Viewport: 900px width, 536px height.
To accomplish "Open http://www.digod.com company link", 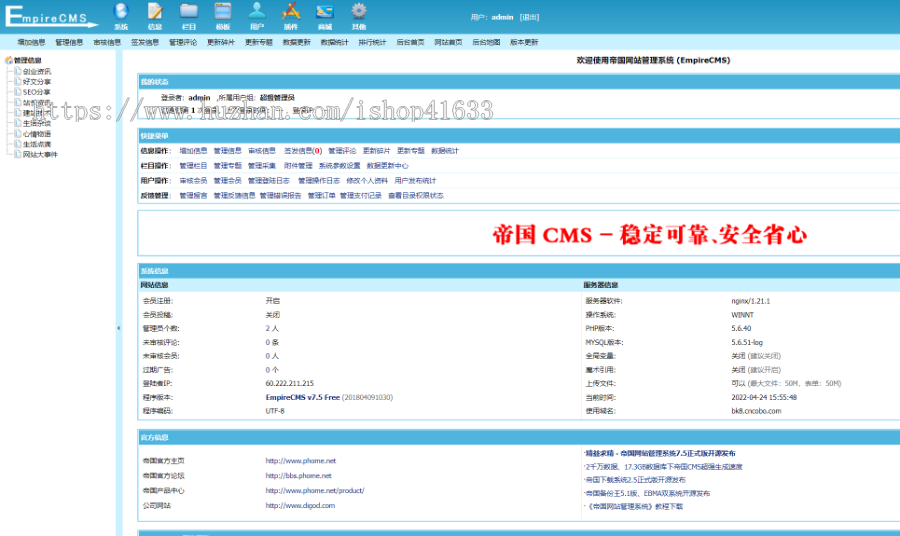I will pyautogui.click(x=300, y=506).
